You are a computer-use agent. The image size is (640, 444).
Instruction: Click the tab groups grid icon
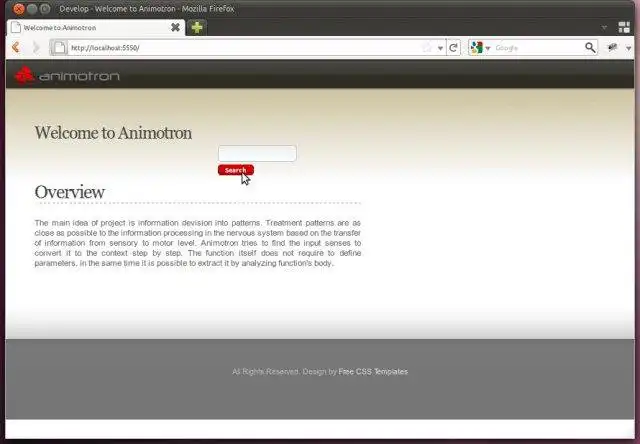(x=624, y=27)
